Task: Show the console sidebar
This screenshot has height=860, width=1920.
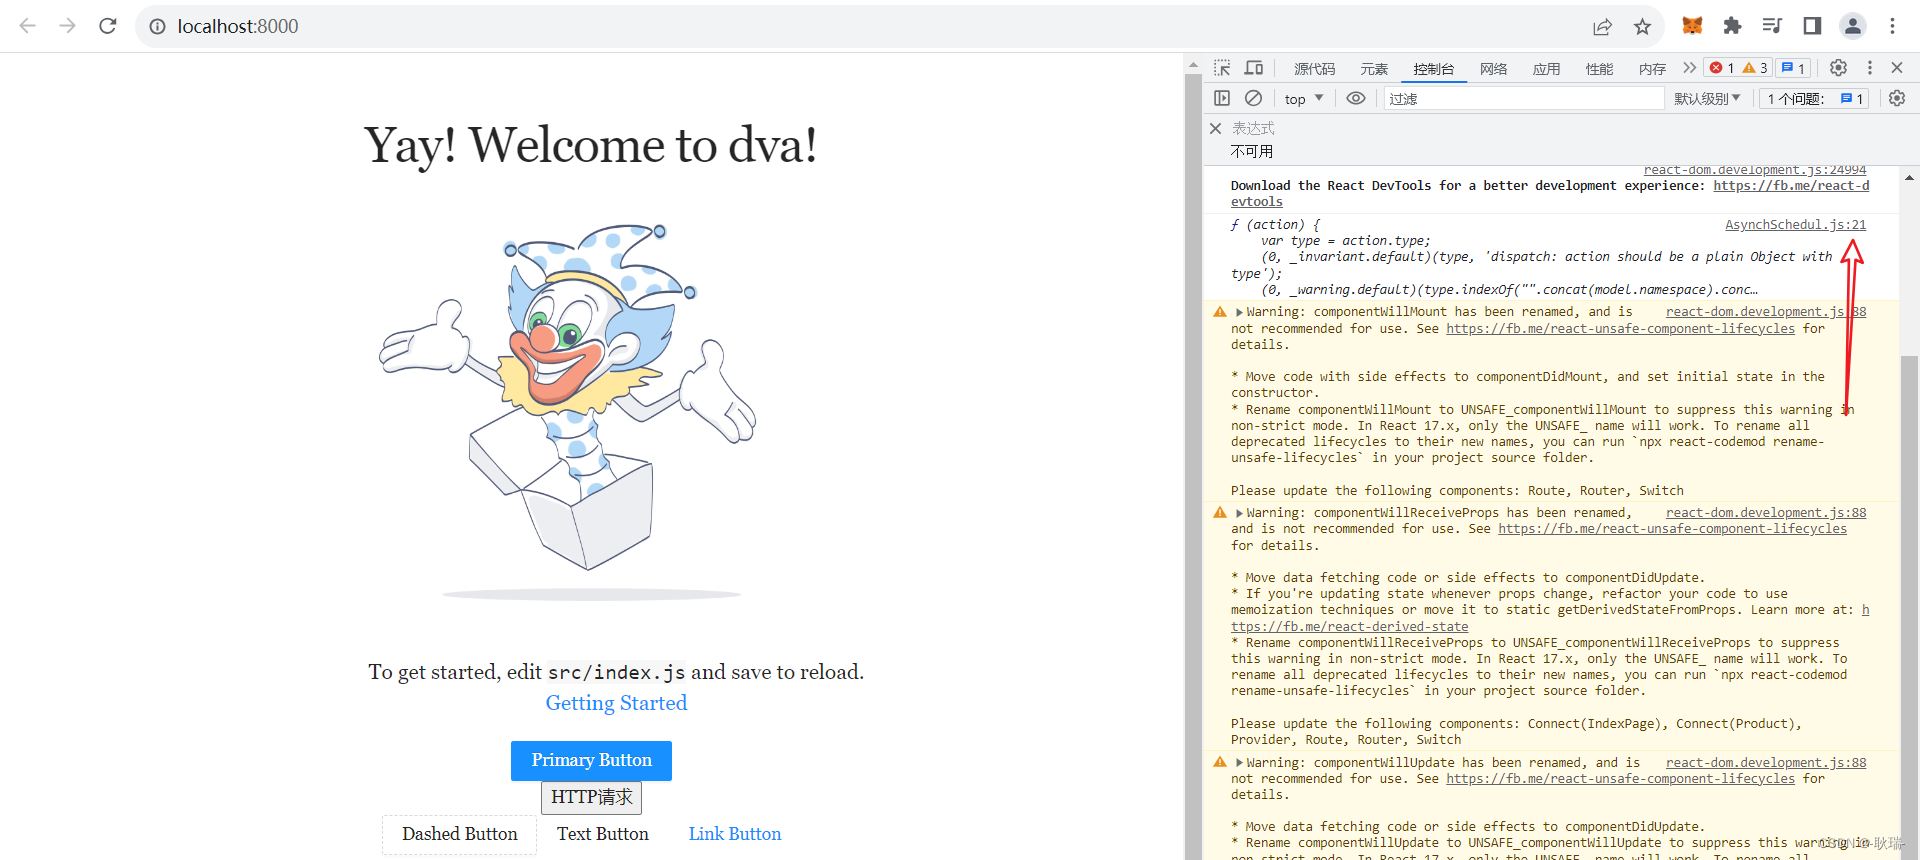Action: click(1222, 98)
